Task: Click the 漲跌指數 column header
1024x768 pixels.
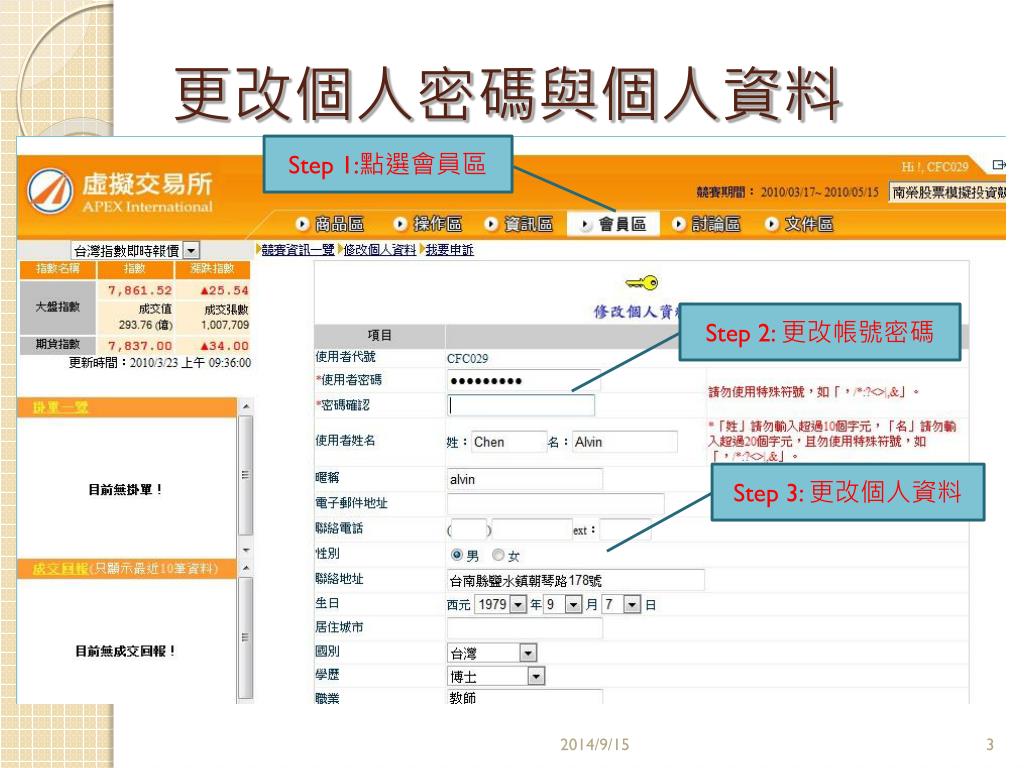Action: (212, 269)
